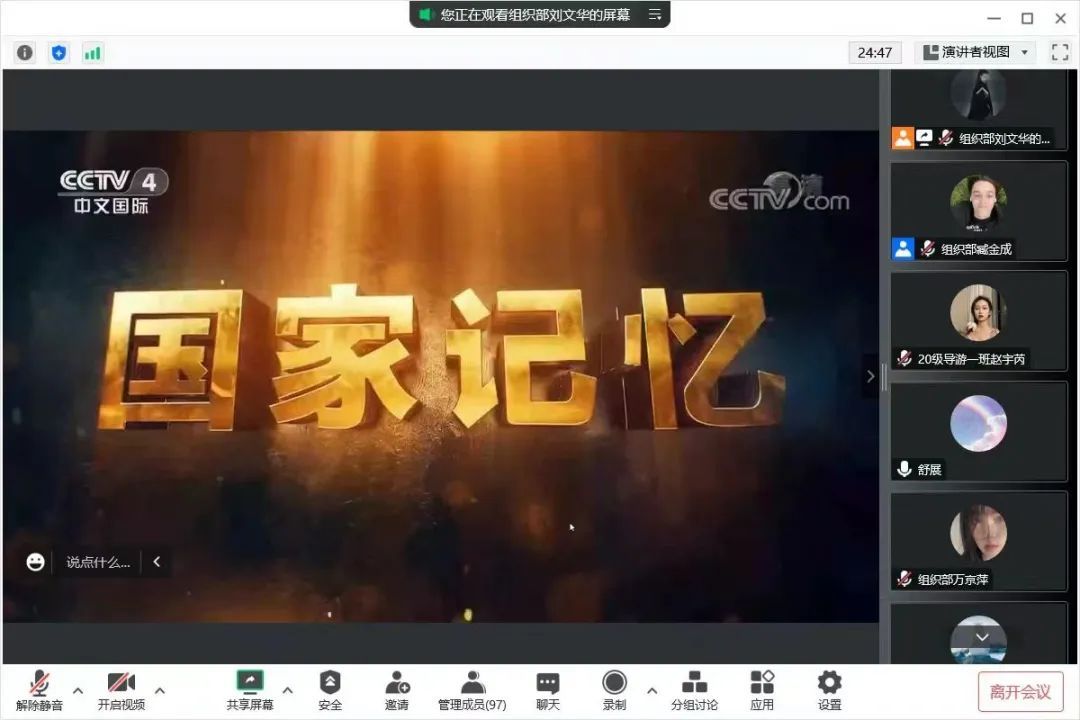Expand audio options arrow next to 解除静音

(x=78, y=690)
